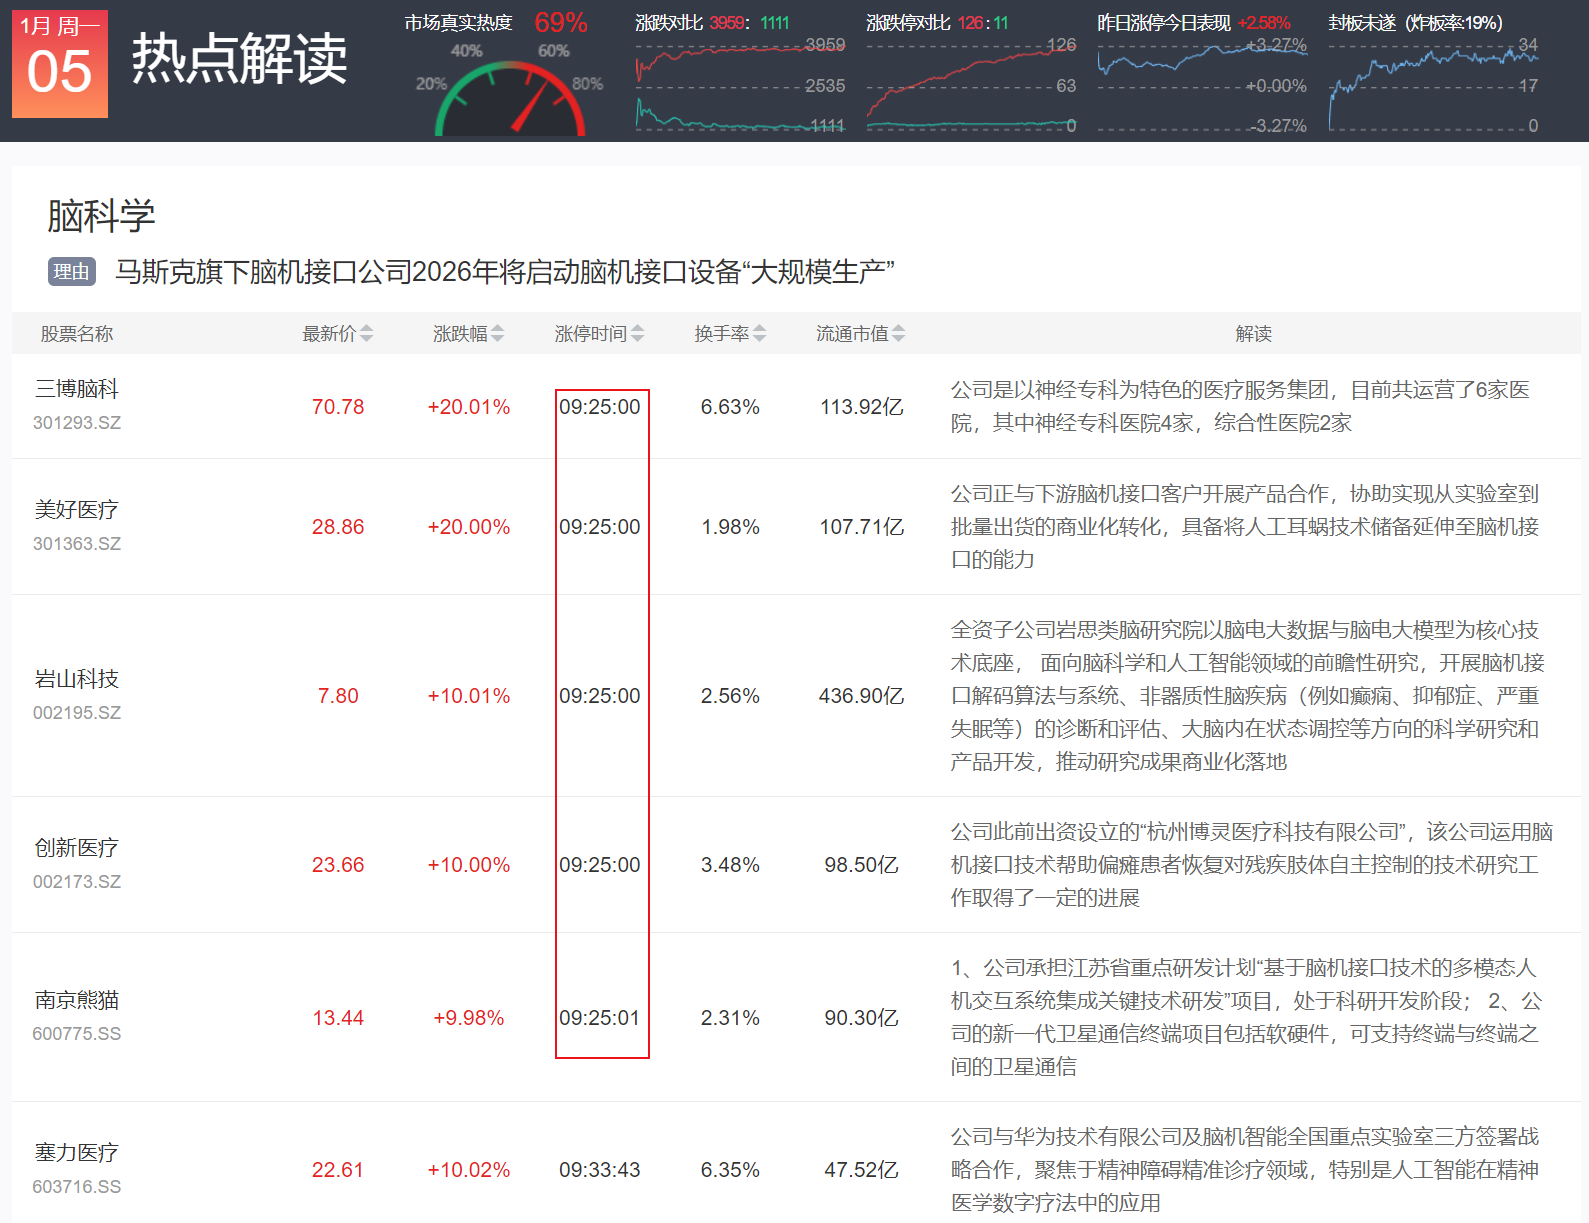
Task: Sort by 换手率 column arrows
Action: click(759, 334)
